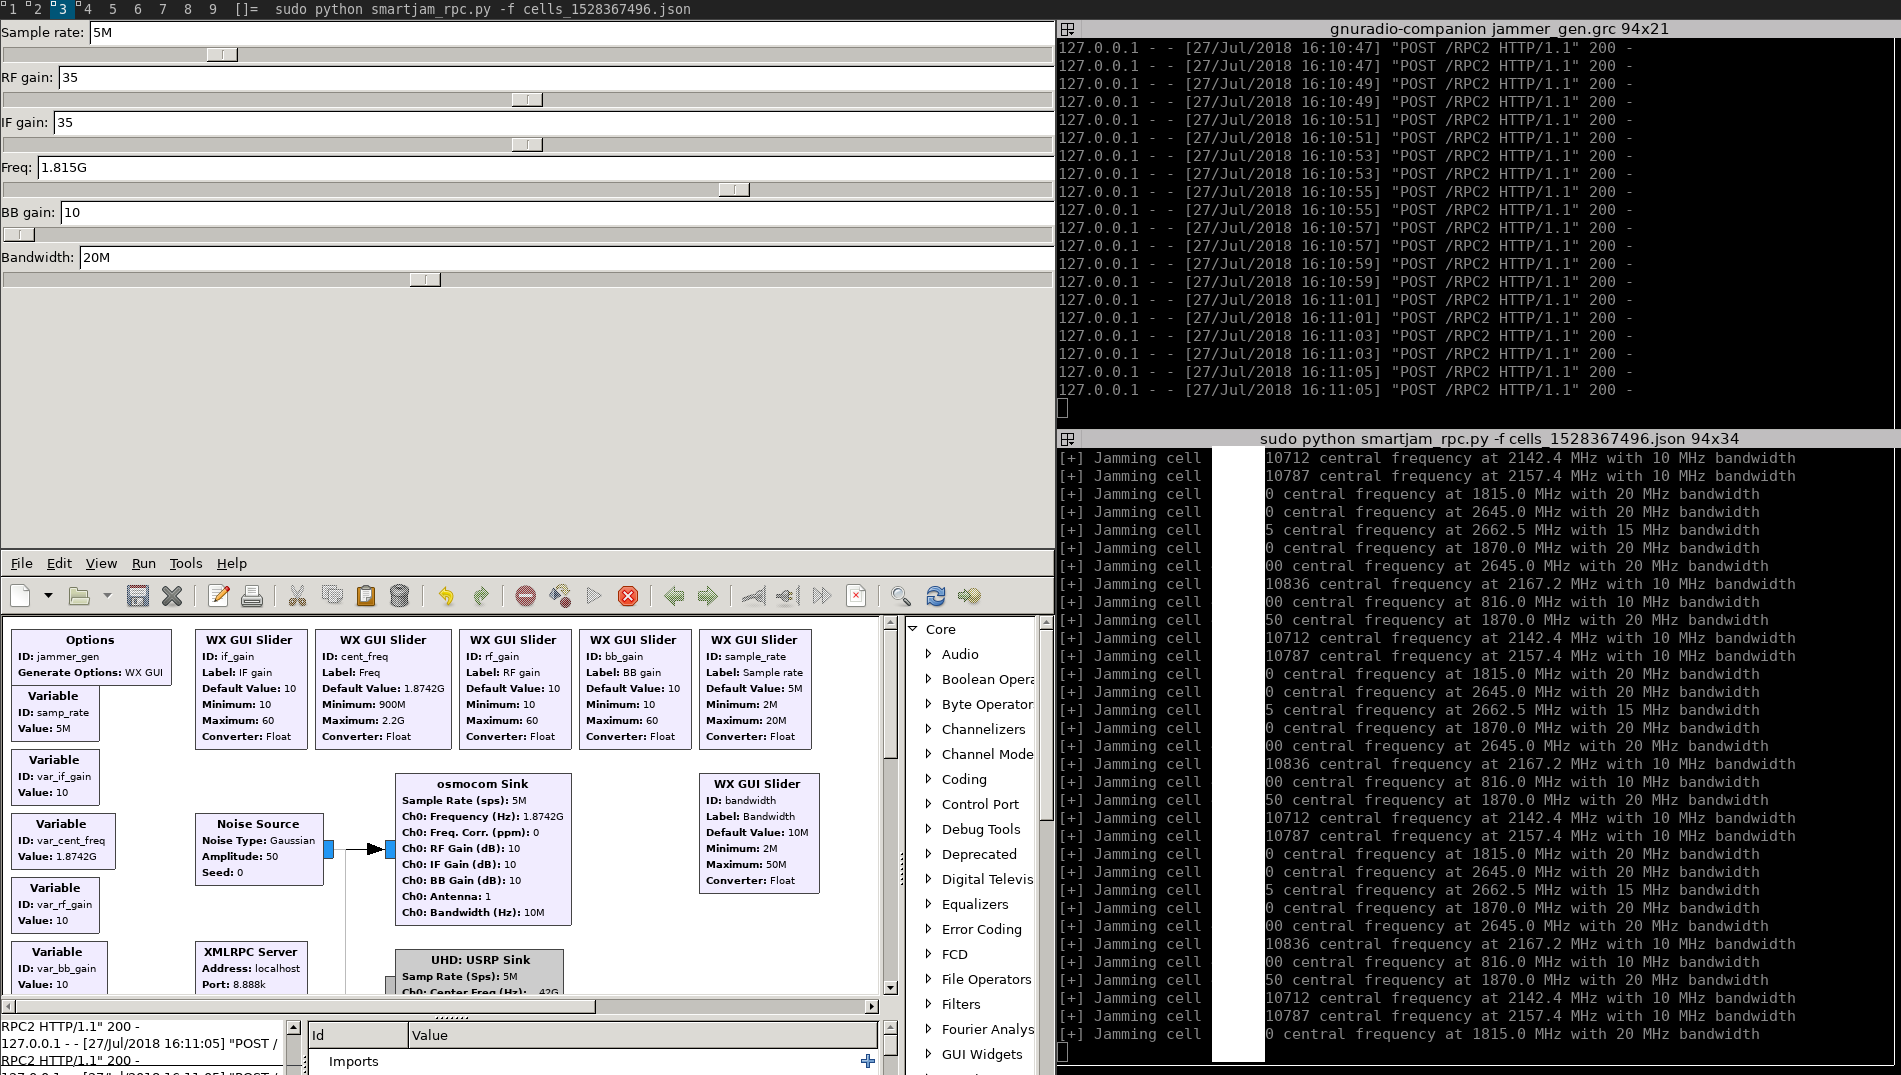Switch to workspace 1 in the top bar

click(12, 9)
